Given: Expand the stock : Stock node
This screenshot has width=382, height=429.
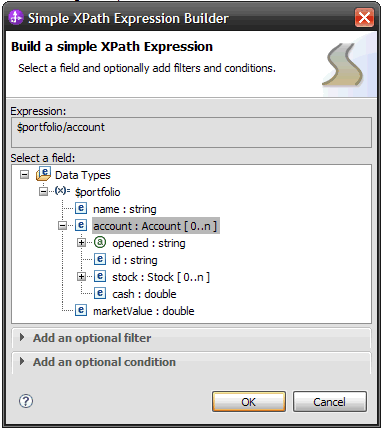Looking at the screenshot, I should (81, 276).
